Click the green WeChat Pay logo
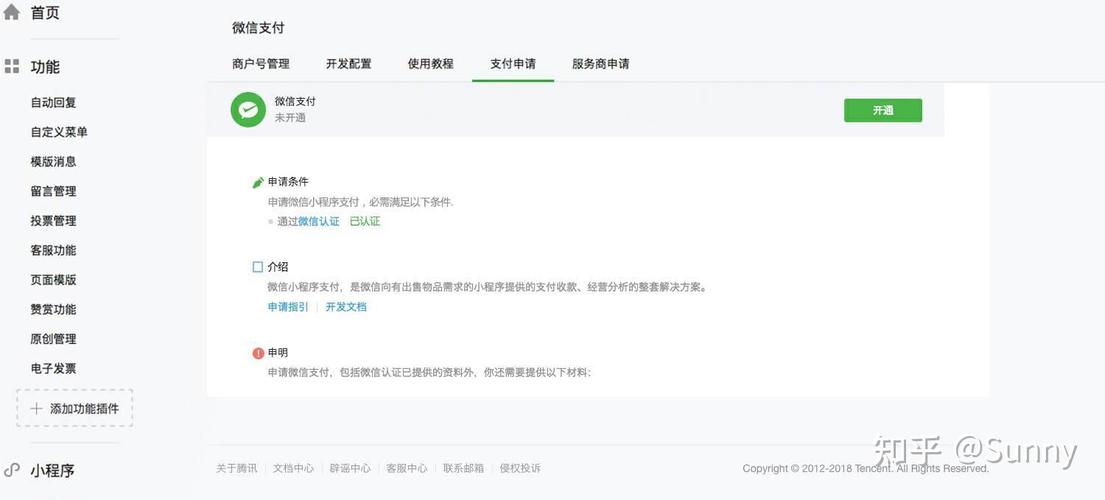1105x500 pixels. [x=248, y=110]
